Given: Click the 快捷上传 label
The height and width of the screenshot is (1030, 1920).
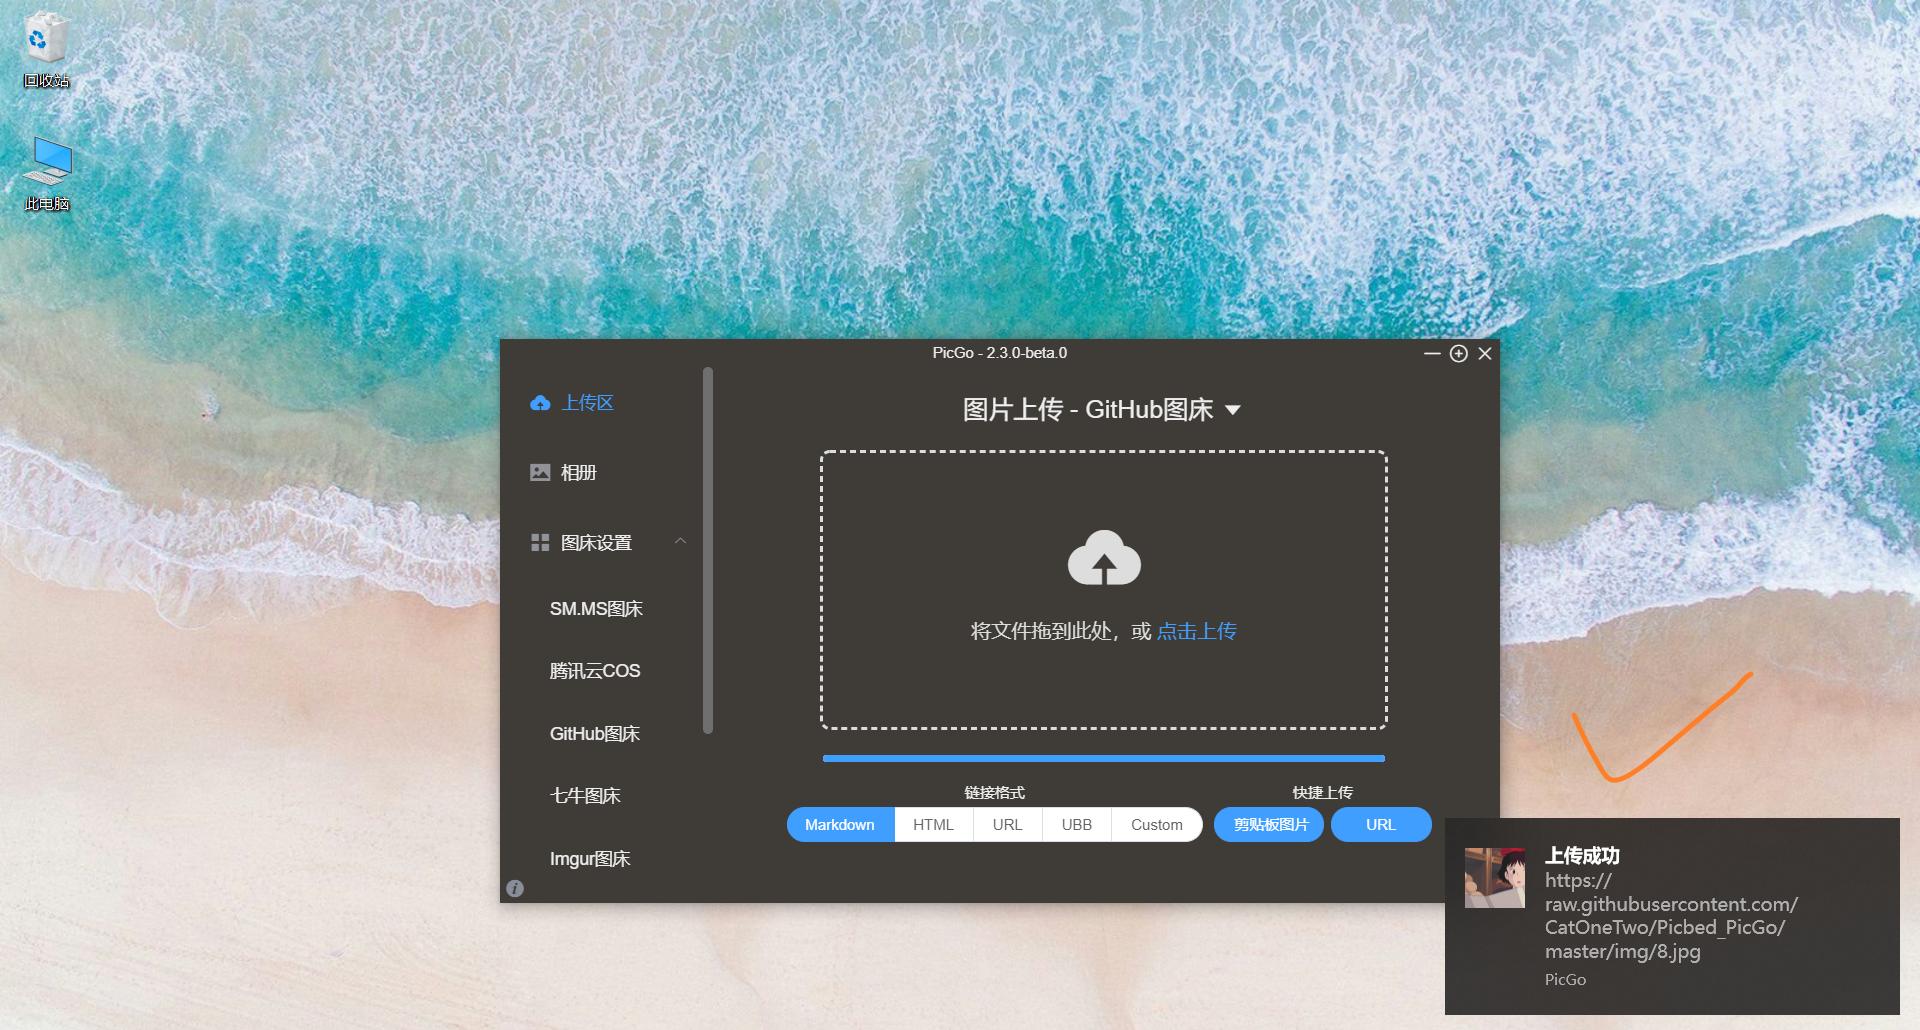Looking at the screenshot, I should tap(1322, 793).
